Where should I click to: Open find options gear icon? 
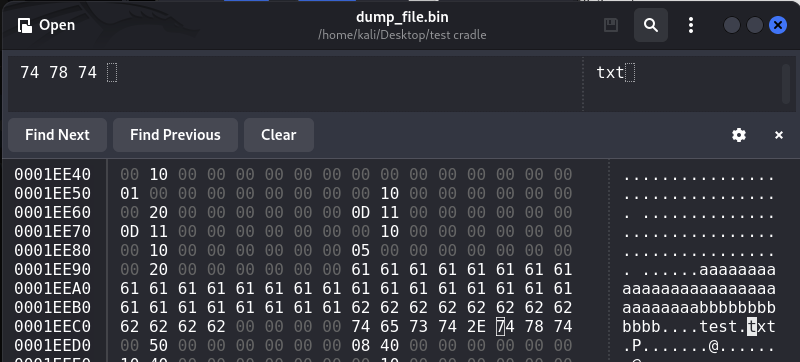point(739,135)
